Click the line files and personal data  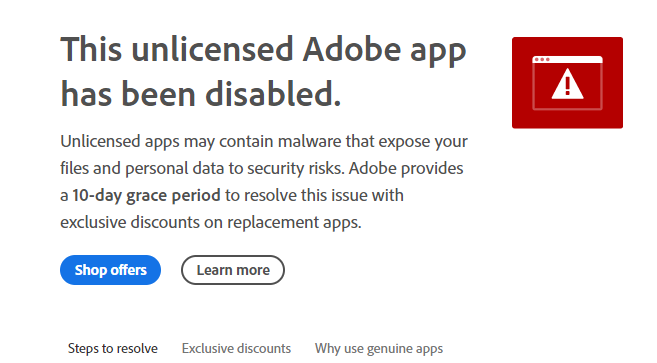click(142, 169)
